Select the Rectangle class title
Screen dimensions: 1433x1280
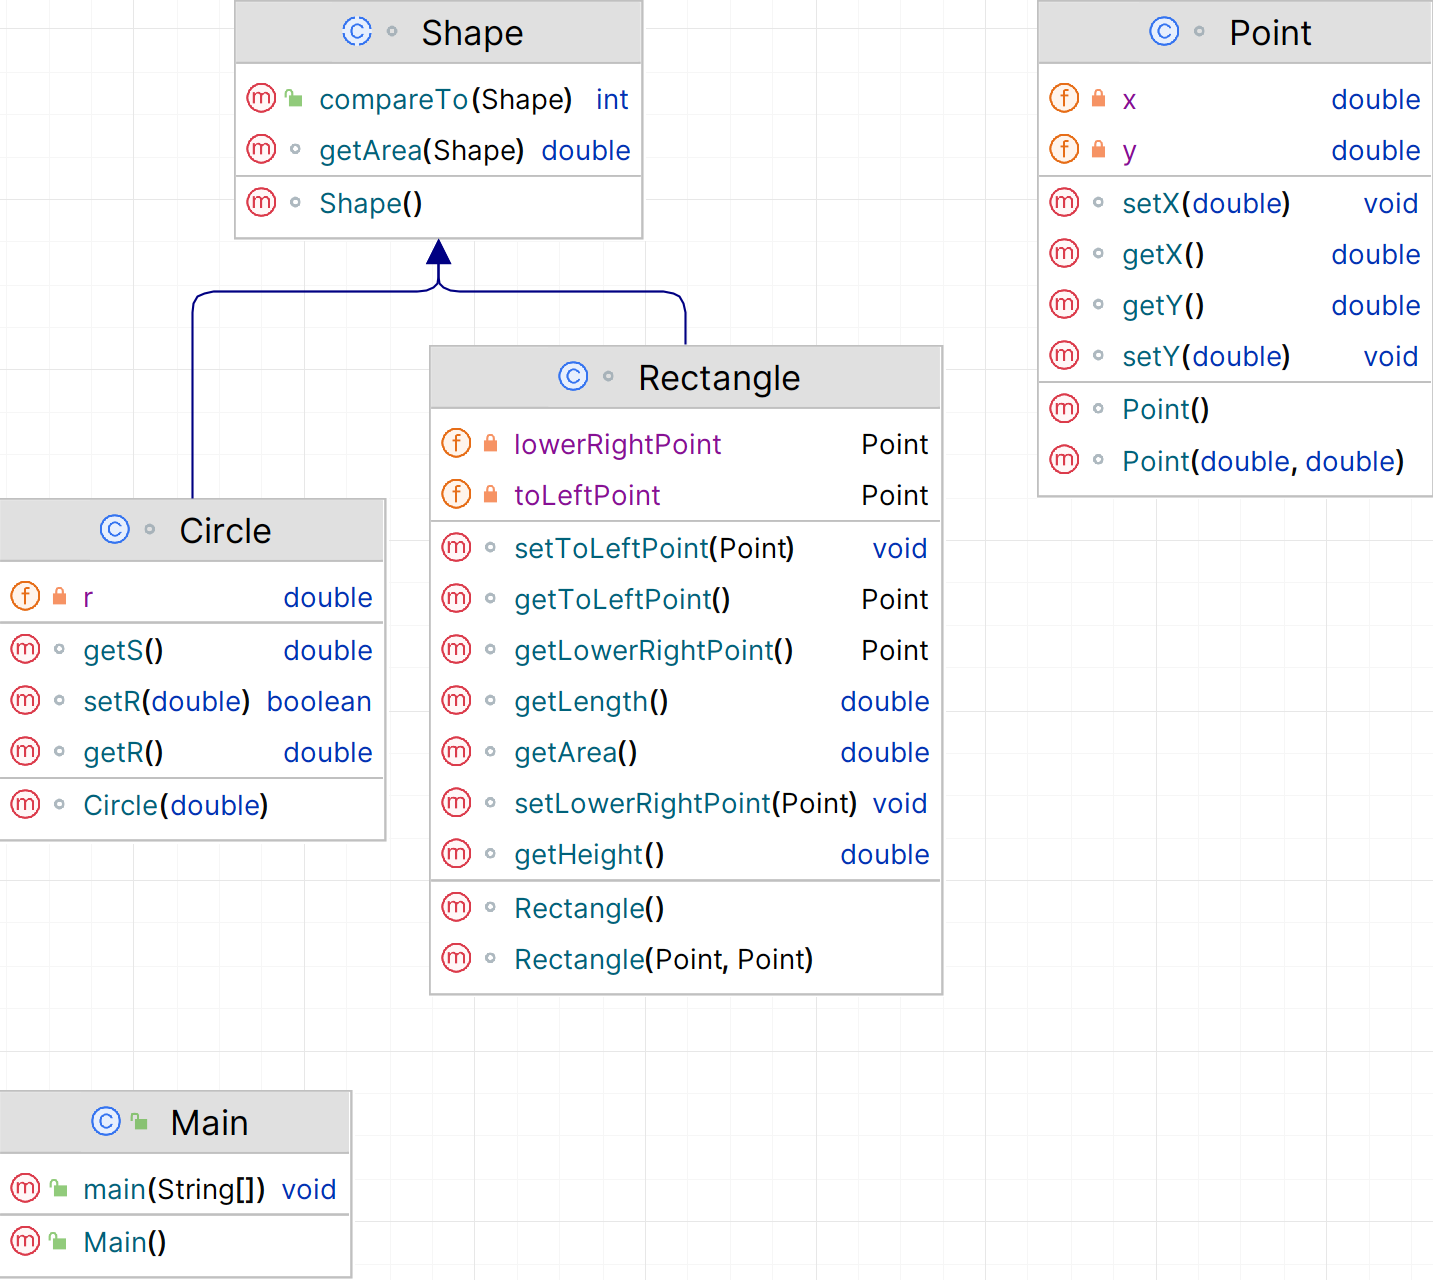(719, 378)
